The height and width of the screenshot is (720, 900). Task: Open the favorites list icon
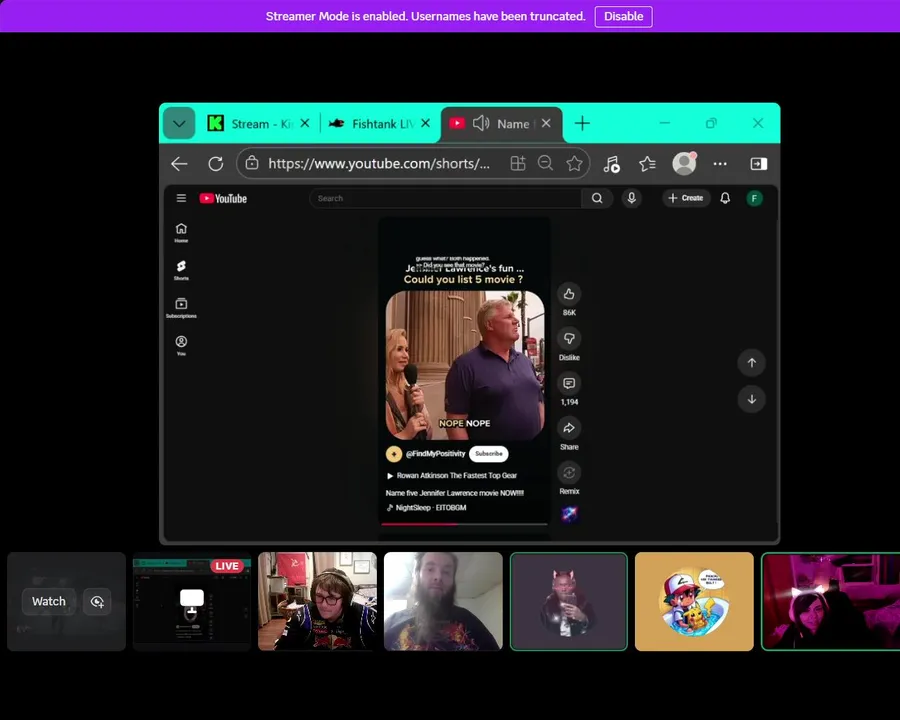(x=647, y=164)
